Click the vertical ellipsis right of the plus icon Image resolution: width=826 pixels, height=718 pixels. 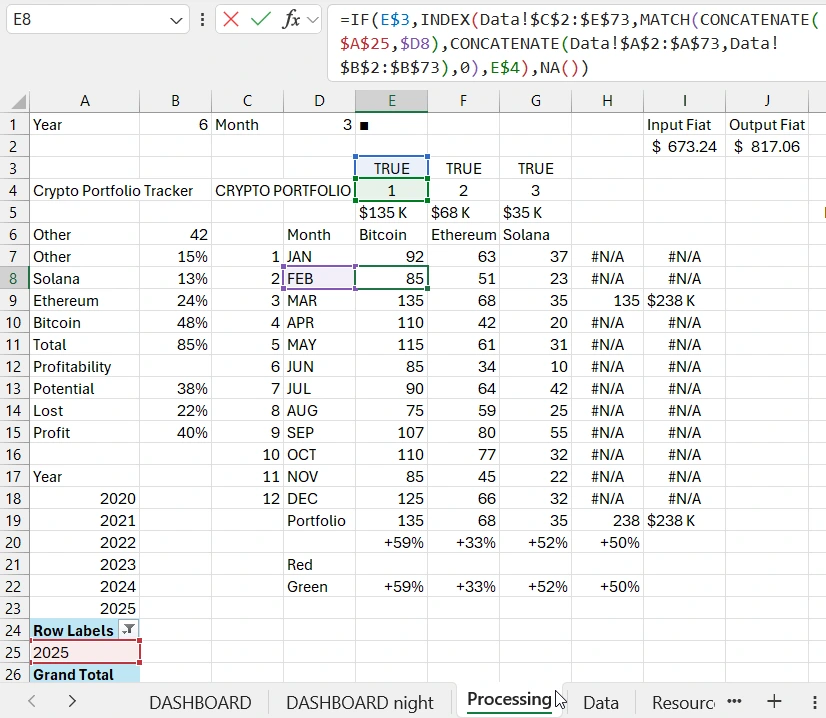(814, 702)
